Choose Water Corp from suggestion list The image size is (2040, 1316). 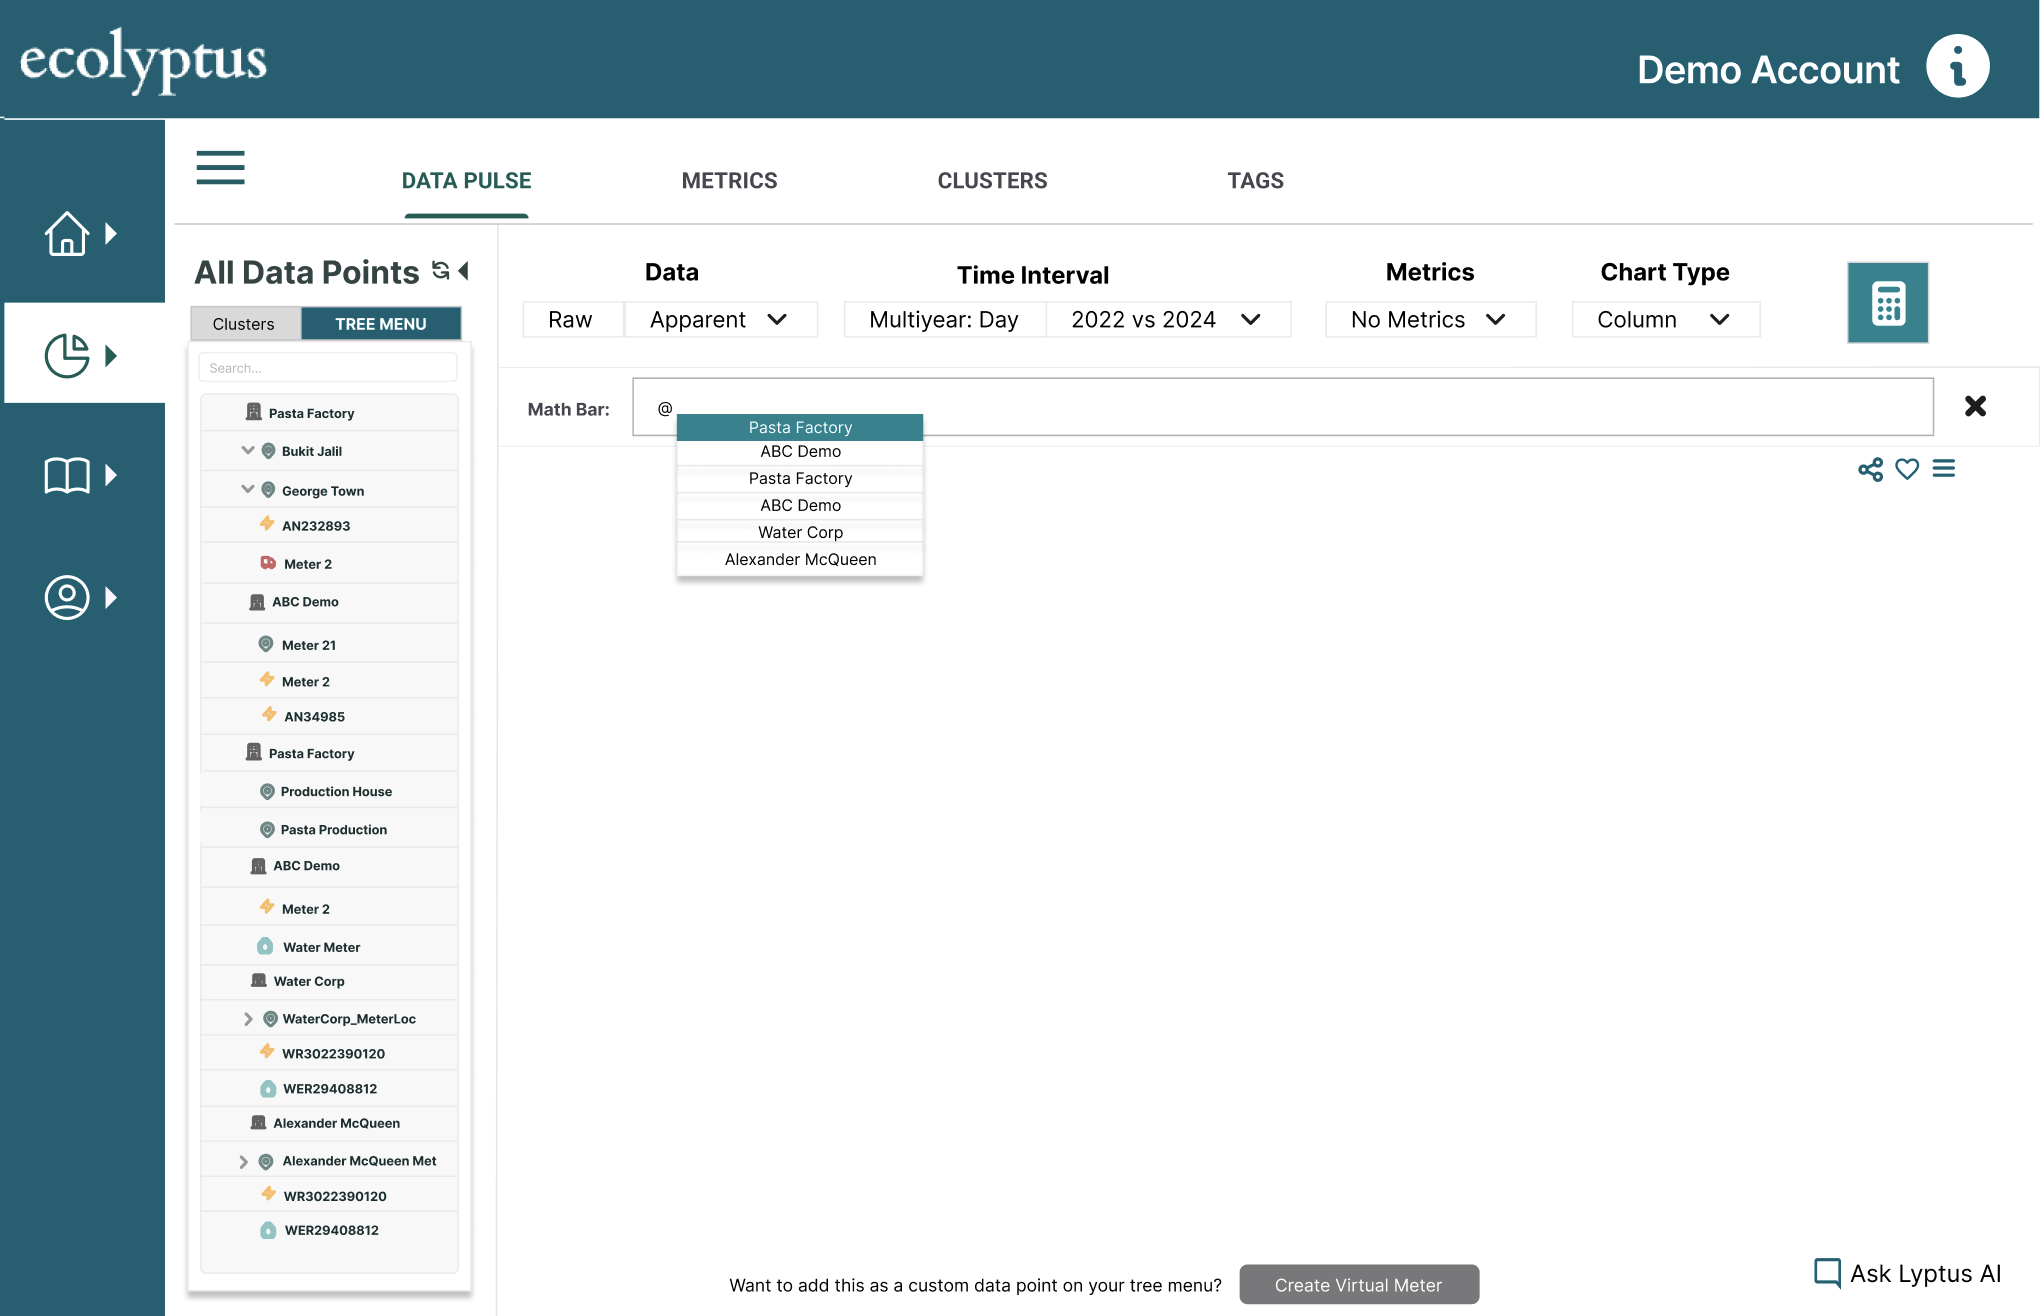(x=800, y=532)
